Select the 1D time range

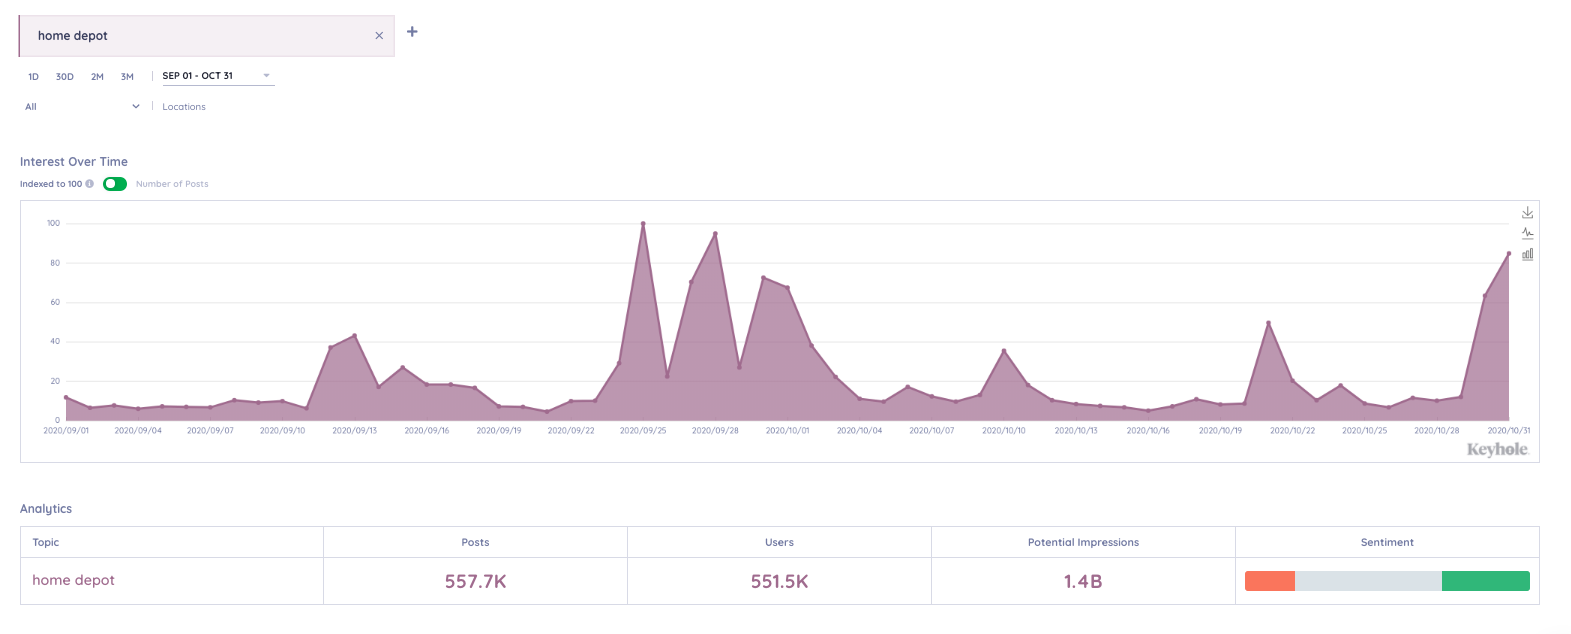(33, 77)
